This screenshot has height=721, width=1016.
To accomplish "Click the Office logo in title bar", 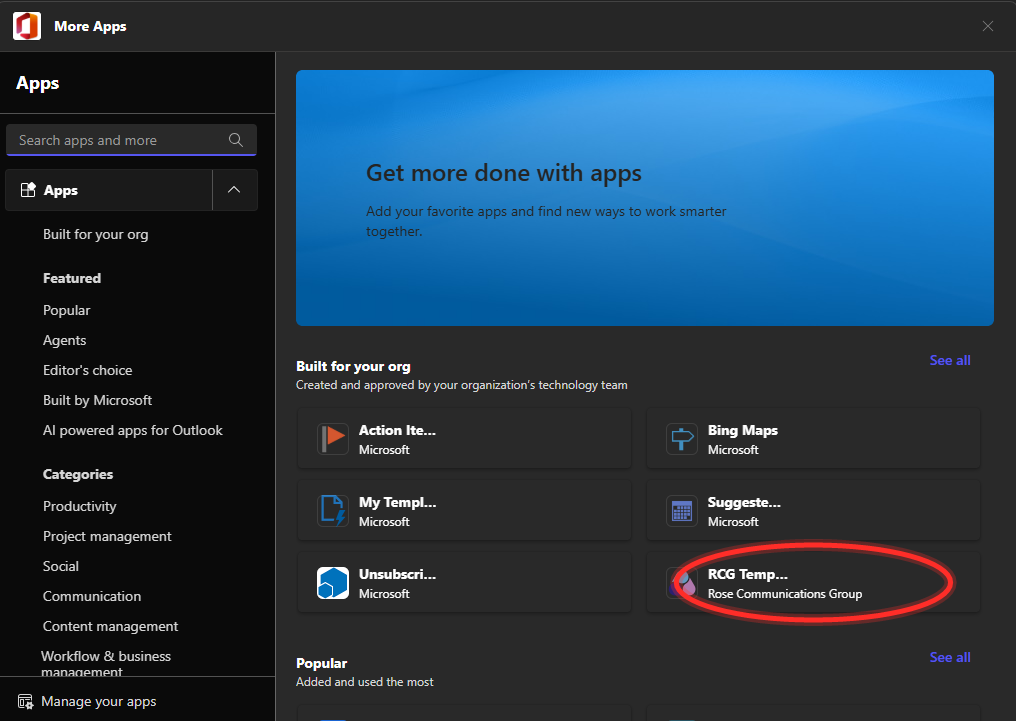I will [x=27, y=26].
